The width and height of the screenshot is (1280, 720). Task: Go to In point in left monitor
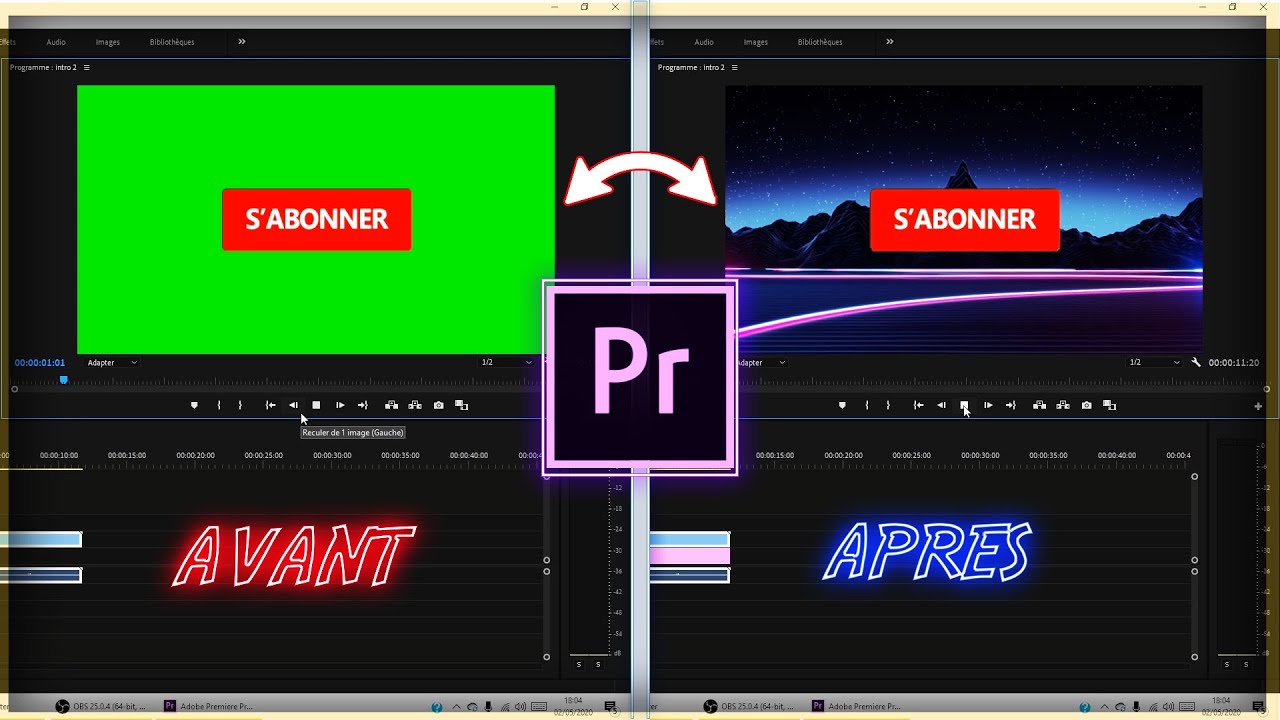[x=270, y=405]
